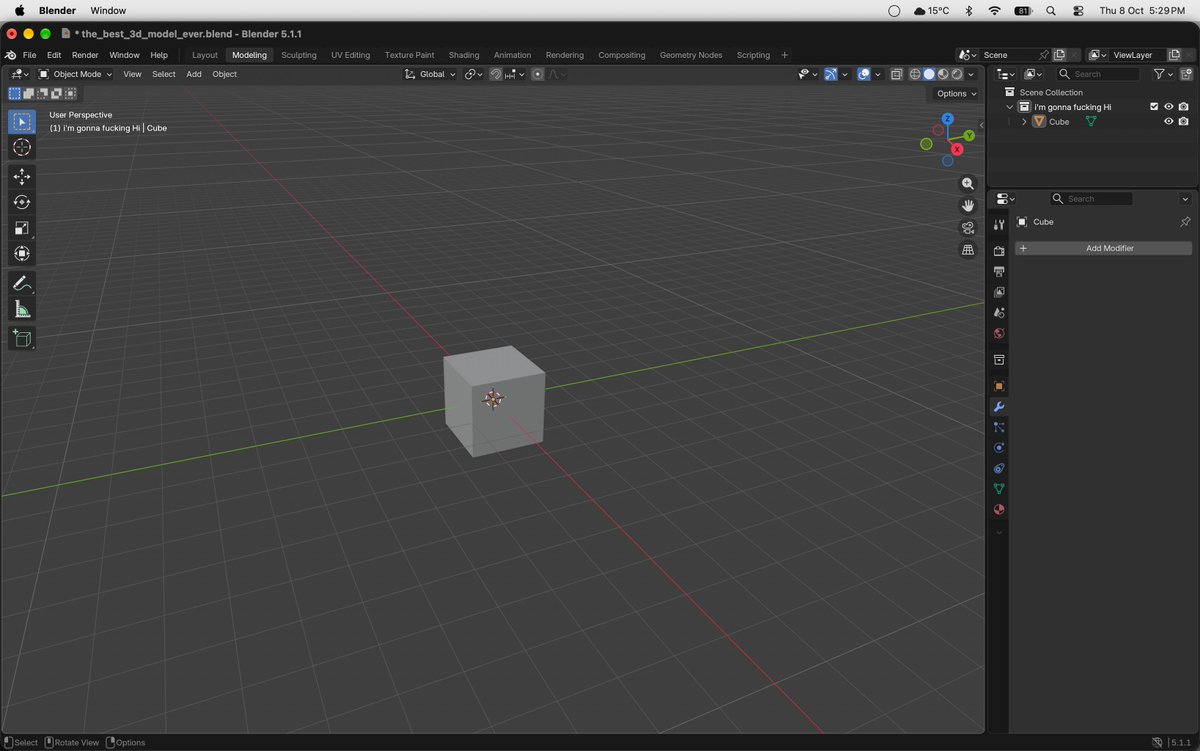The width and height of the screenshot is (1200, 751).
Task: Toggle the perspective/orthographic grid icon
Action: pyautogui.click(x=968, y=250)
